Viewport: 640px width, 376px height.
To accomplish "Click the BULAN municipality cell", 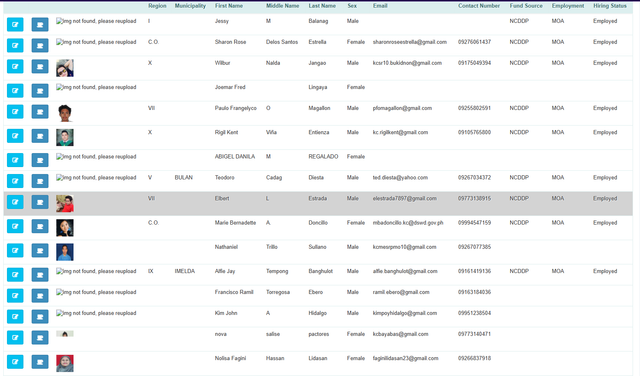I will 184,178.
